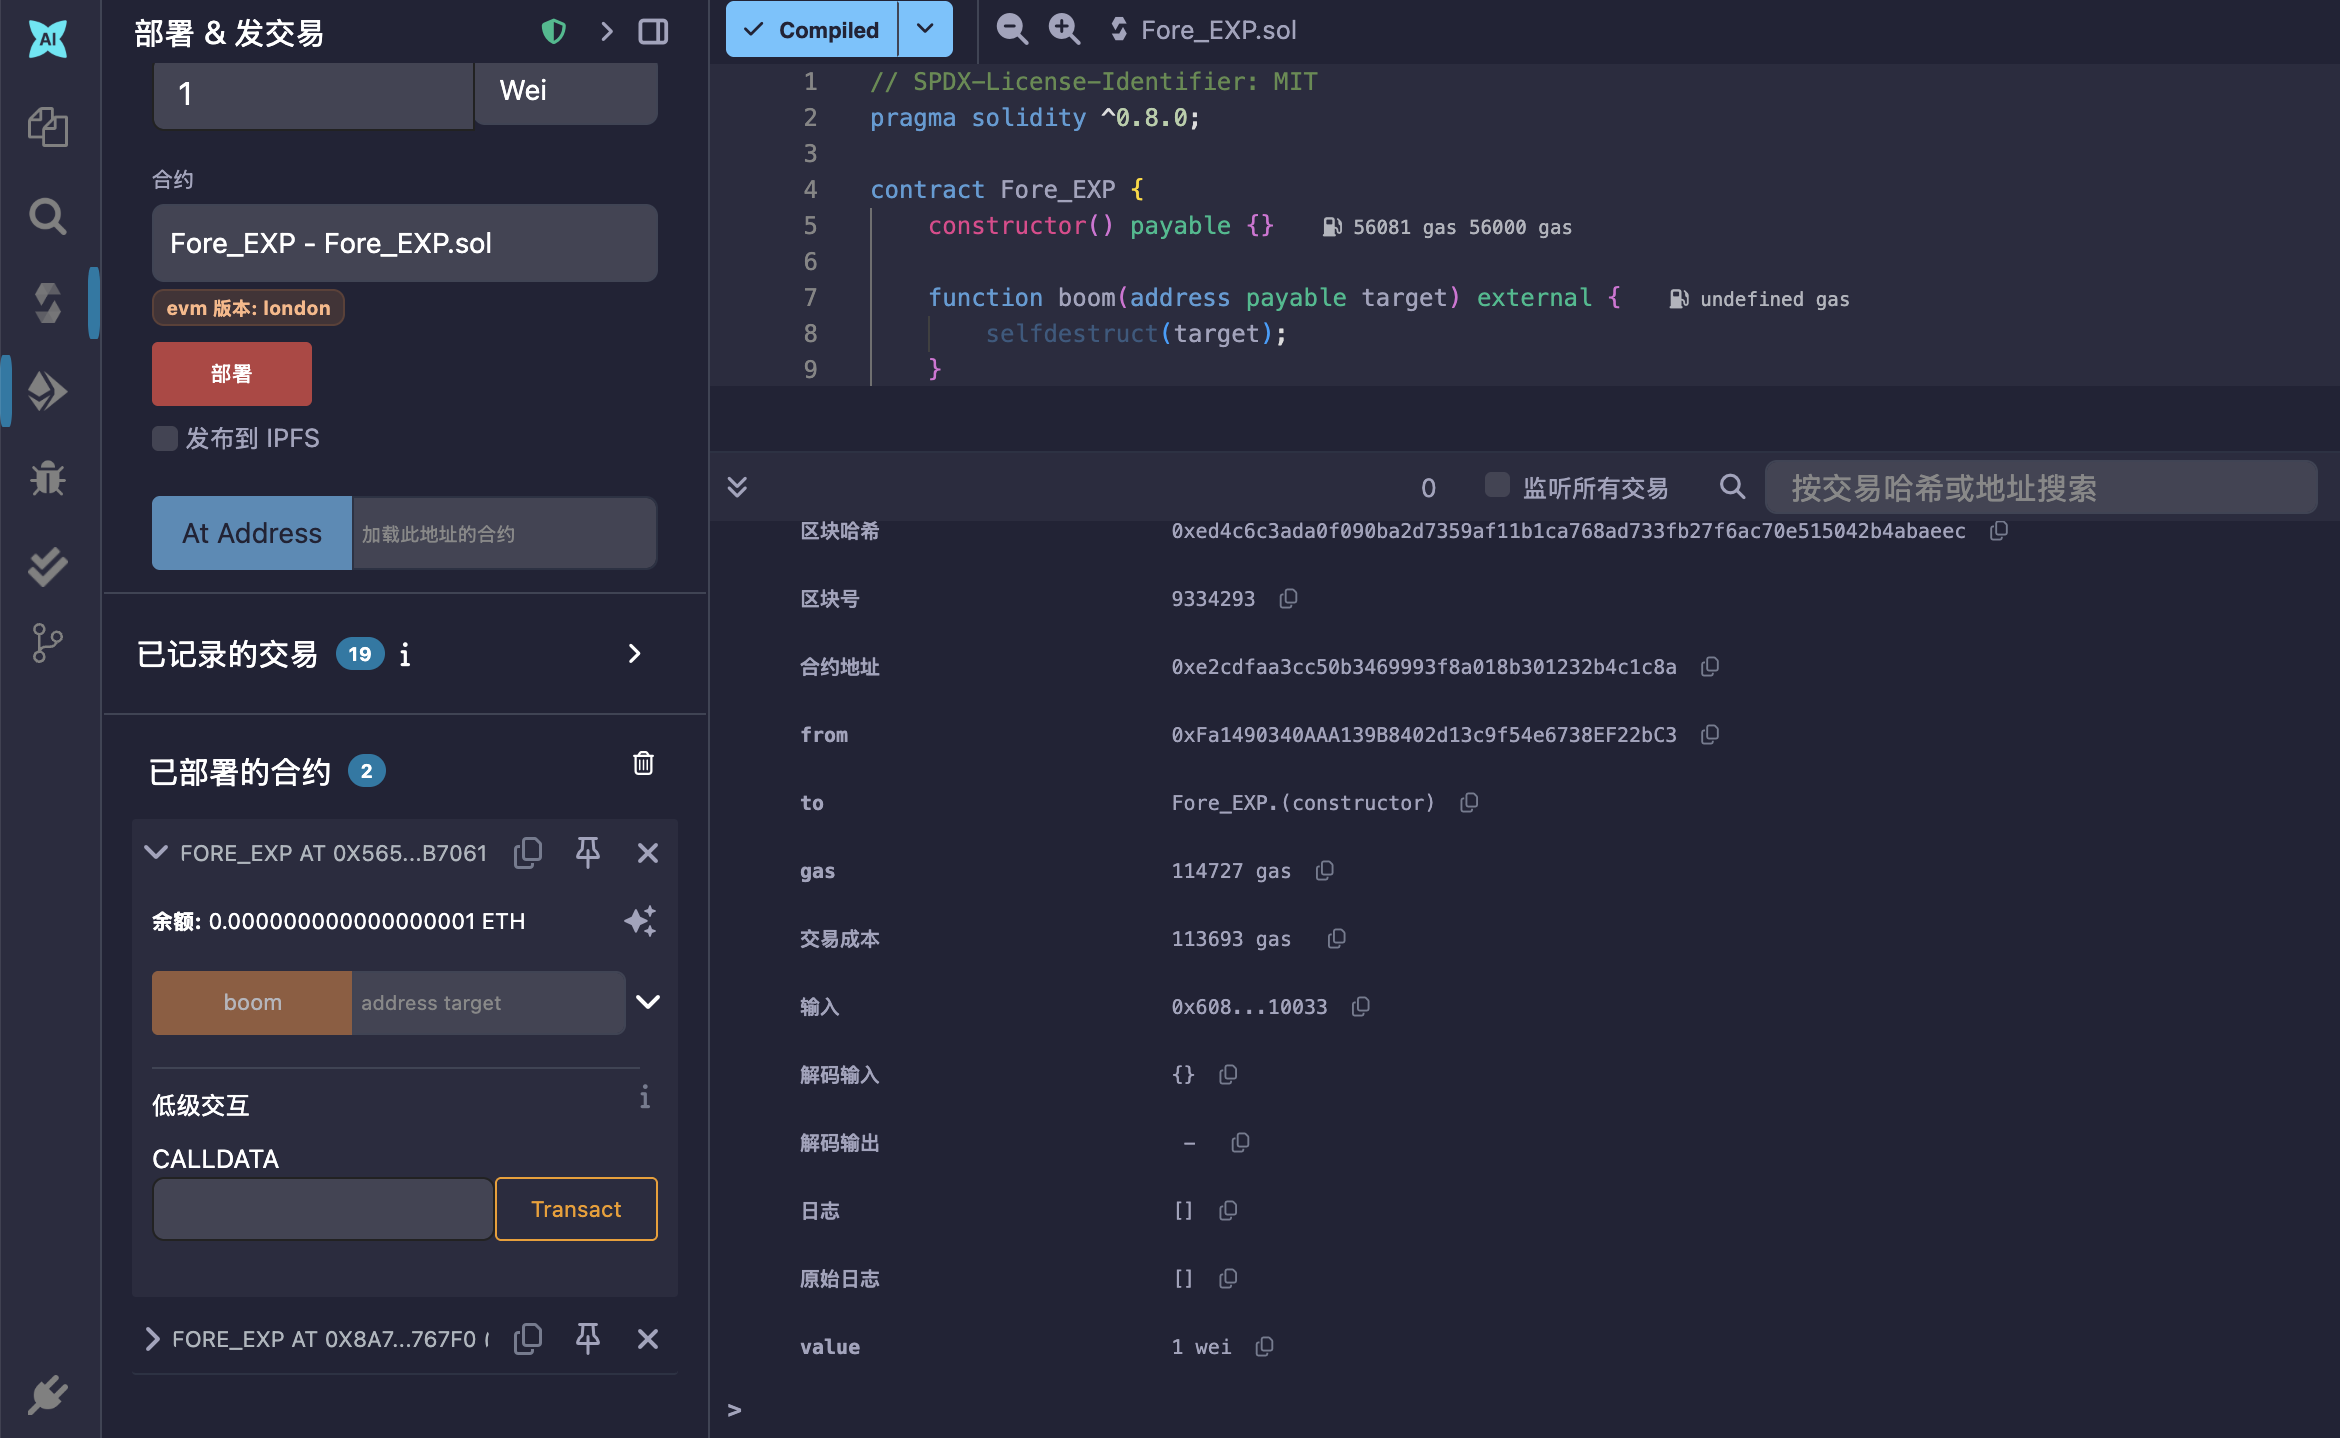Expand the 已记录的交易 section
Screen dimensions: 2340x1438
[x=634, y=654]
